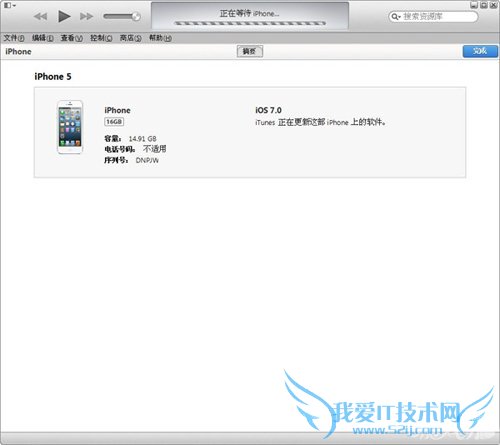Click the iOS 7.0 version text
500x445 pixels.
(x=268, y=110)
